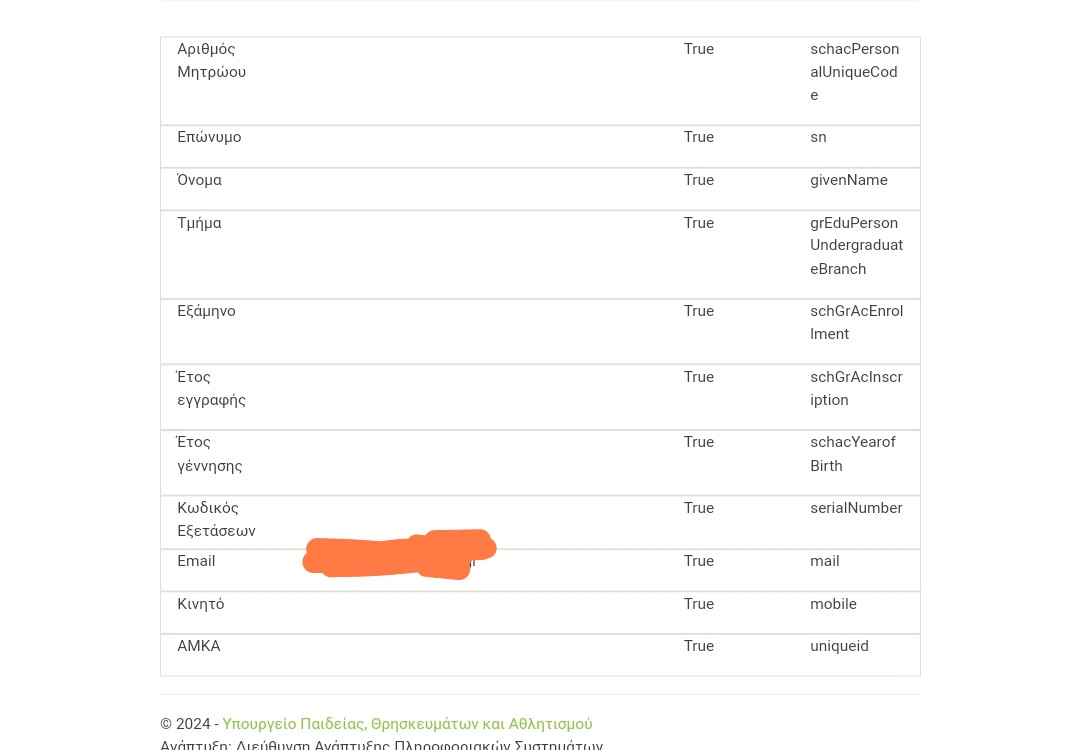Screen dimensions: 1071x750
Task: Select the grEduPersonUndergraduateBranch attribute text
Action: [x=857, y=245]
